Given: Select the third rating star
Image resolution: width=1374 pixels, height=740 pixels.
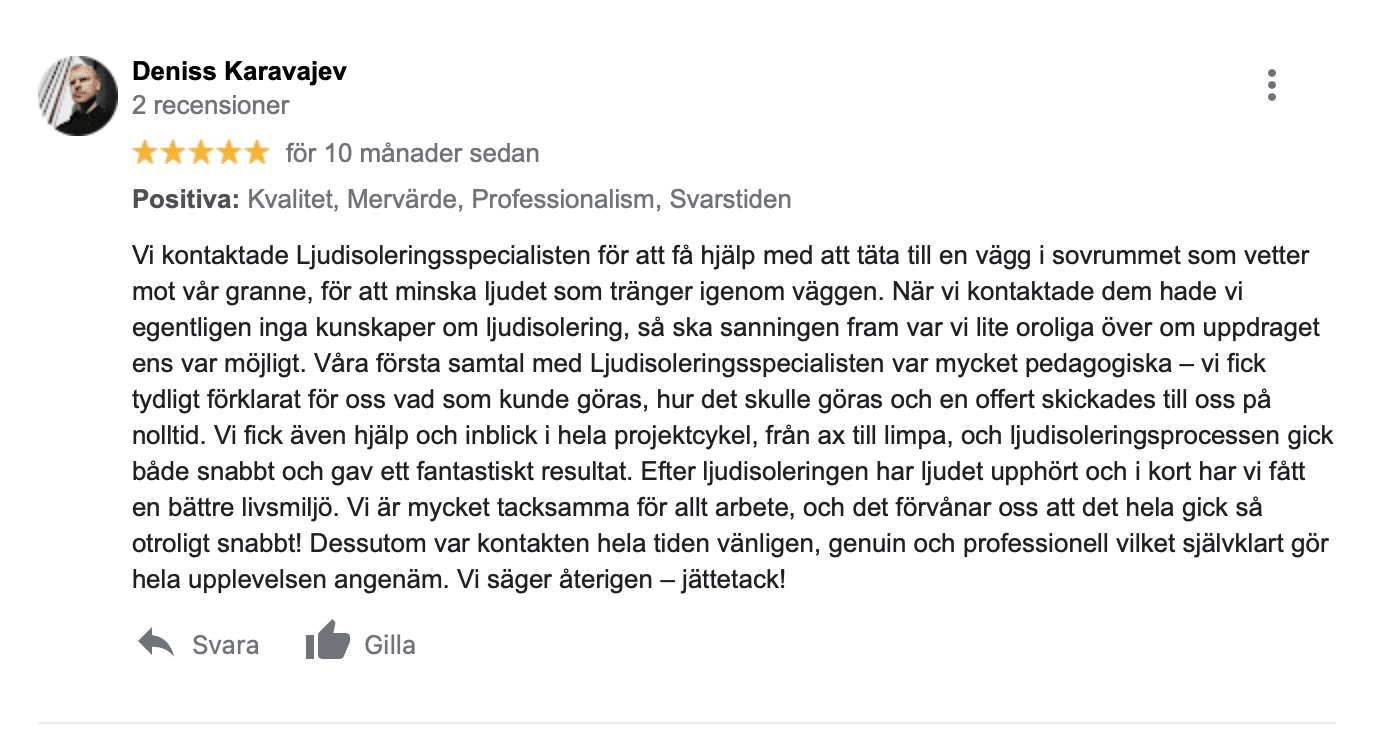Looking at the screenshot, I should click(201, 153).
